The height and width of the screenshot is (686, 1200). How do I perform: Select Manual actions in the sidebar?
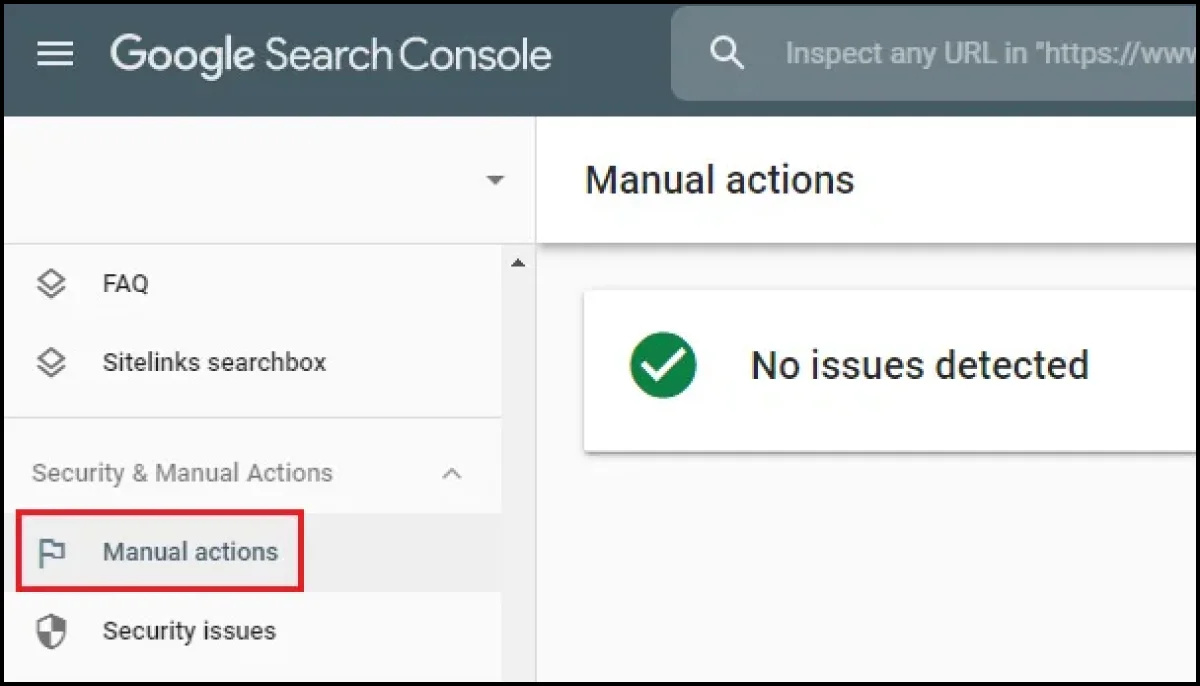190,552
